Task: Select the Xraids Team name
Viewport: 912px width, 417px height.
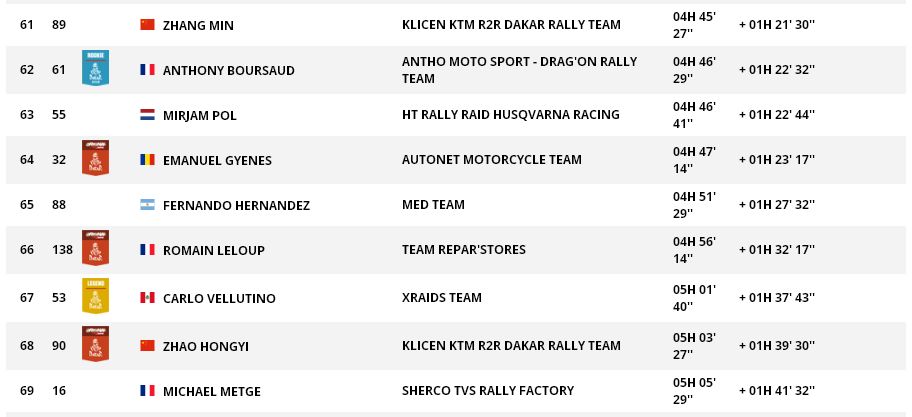Action: coord(441,298)
